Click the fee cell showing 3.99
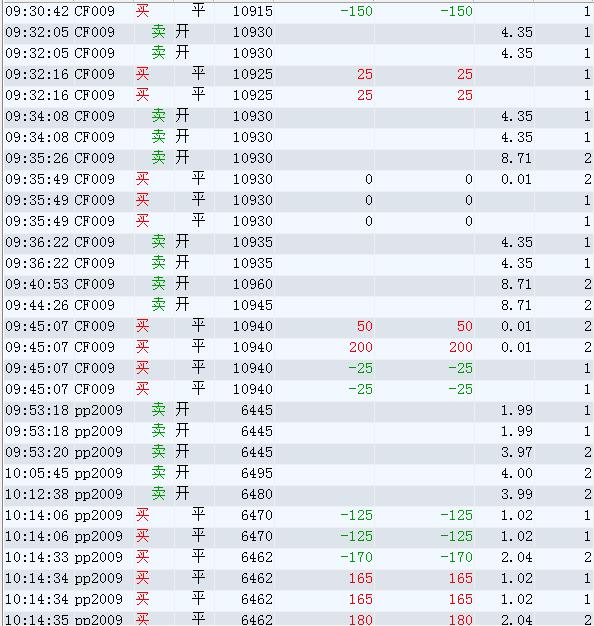 point(517,494)
